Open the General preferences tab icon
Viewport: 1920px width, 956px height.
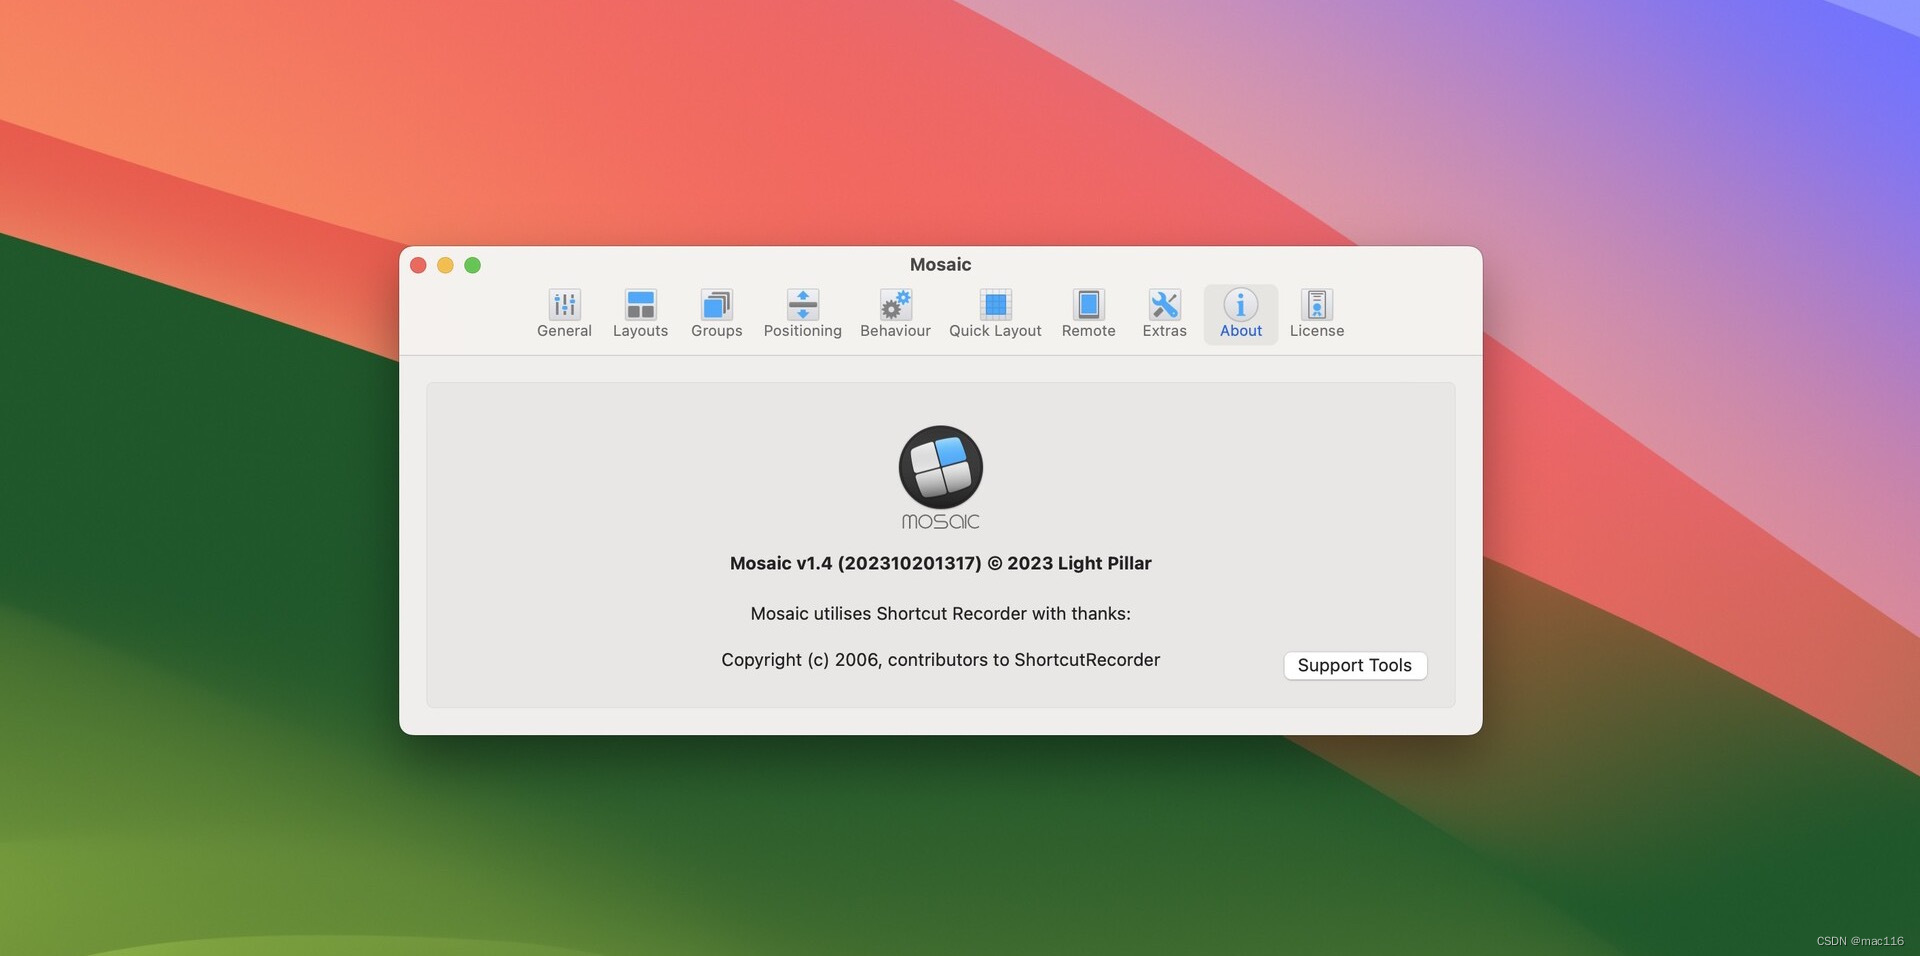point(564,304)
